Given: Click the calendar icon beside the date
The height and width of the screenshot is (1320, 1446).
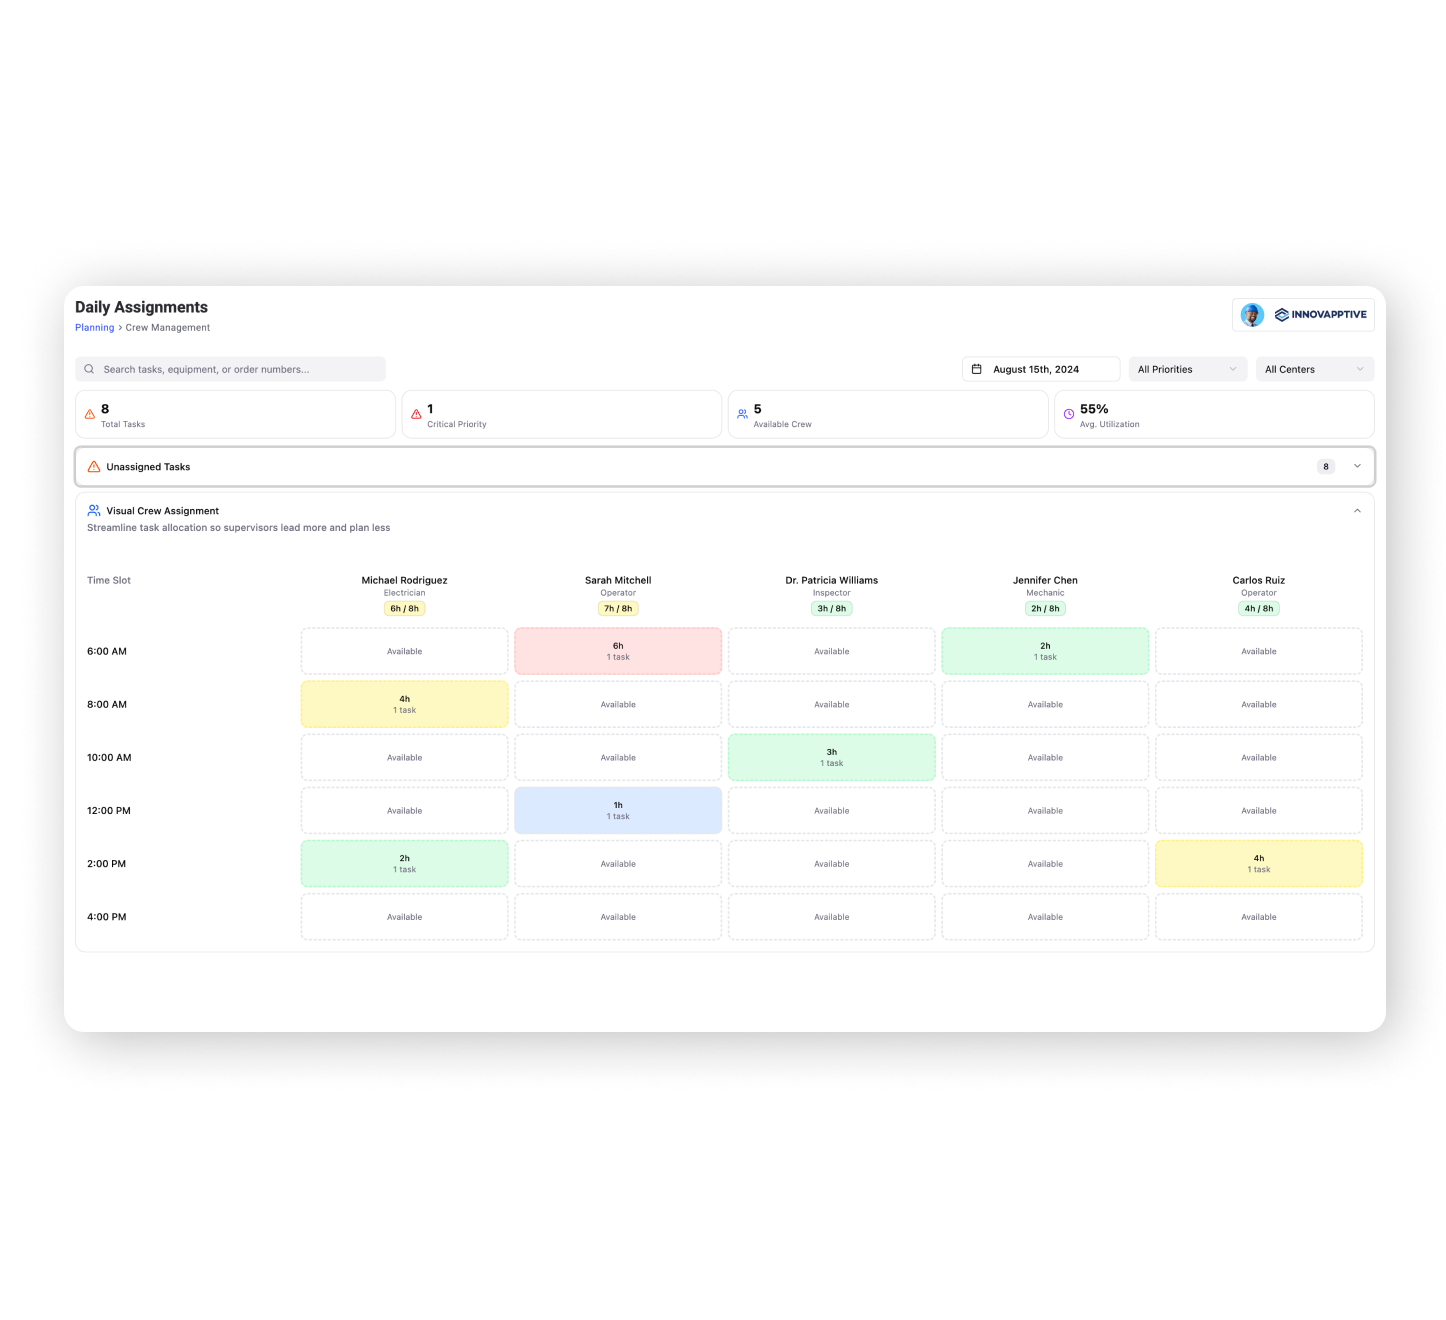Looking at the screenshot, I should [977, 369].
